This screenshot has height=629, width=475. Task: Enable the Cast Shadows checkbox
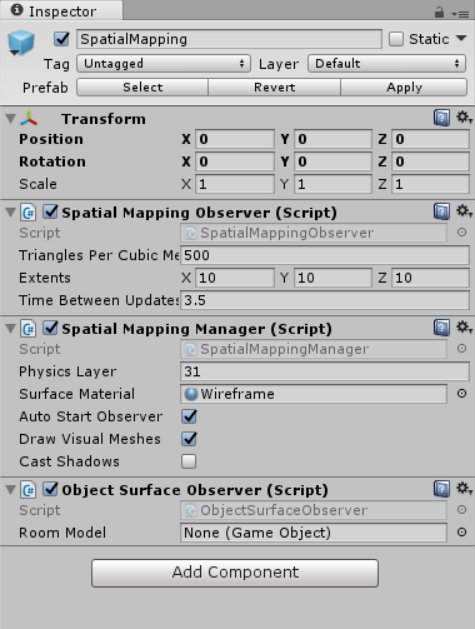click(189, 461)
